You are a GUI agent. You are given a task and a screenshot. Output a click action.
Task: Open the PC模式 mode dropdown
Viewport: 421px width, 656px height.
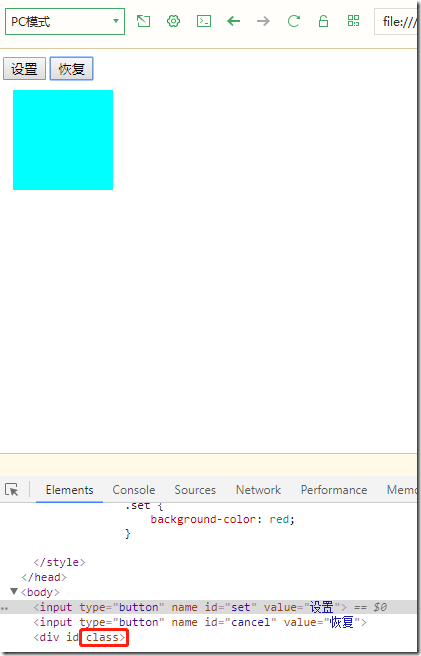65,21
